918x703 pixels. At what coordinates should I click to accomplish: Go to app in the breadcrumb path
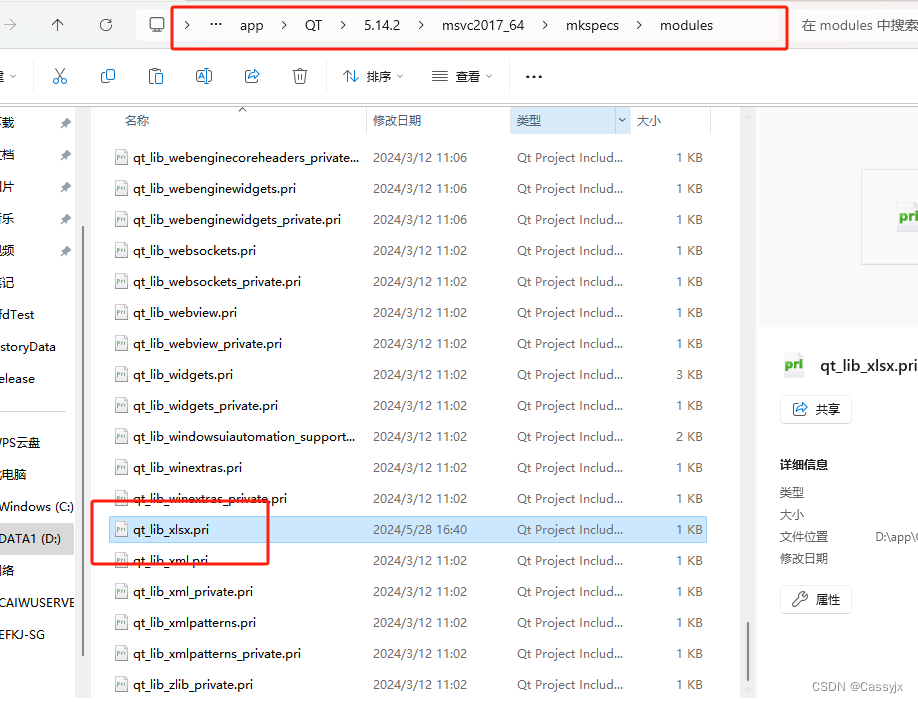point(252,25)
